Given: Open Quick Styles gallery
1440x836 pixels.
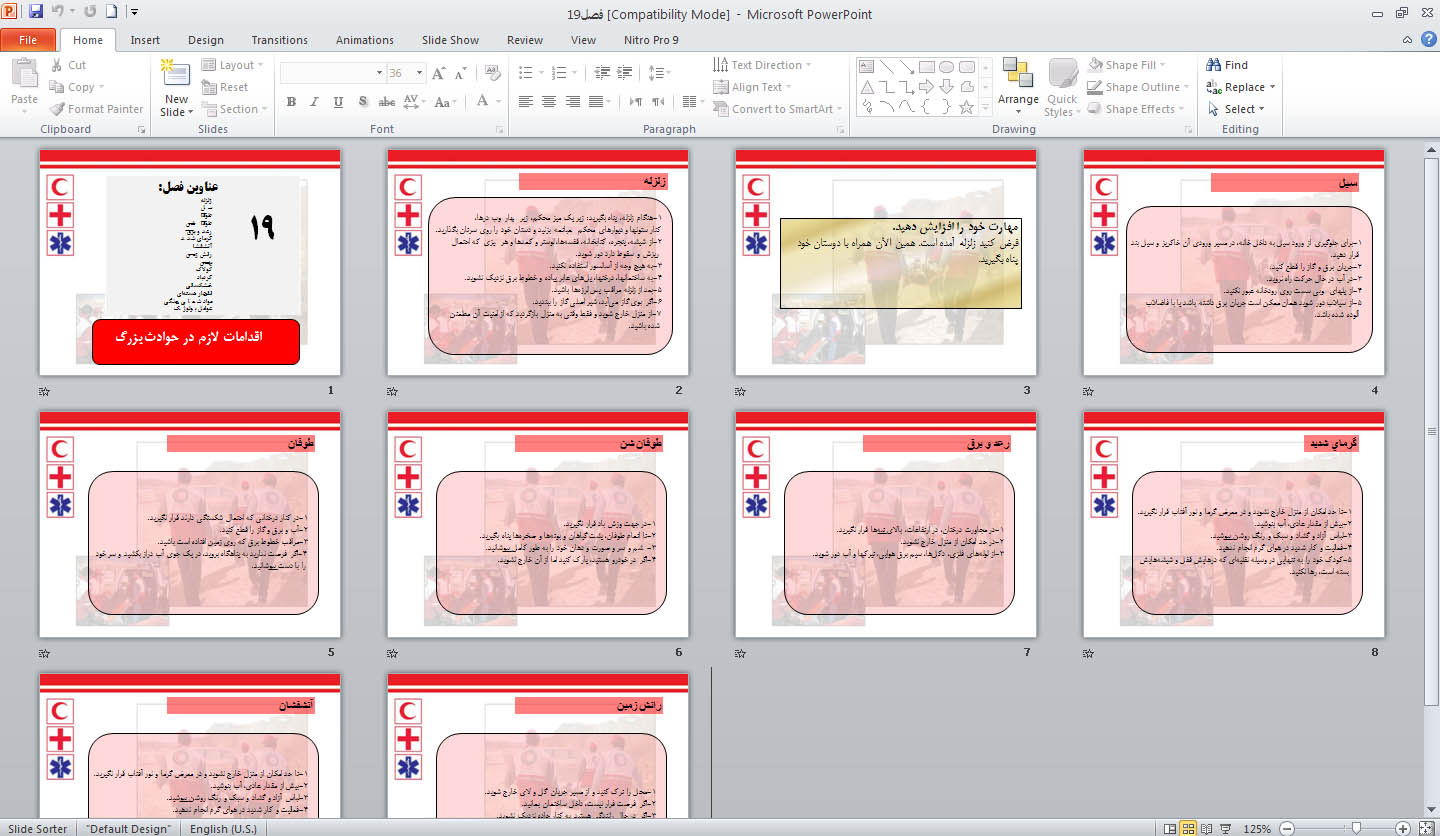Looking at the screenshot, I should (1062, 83).
